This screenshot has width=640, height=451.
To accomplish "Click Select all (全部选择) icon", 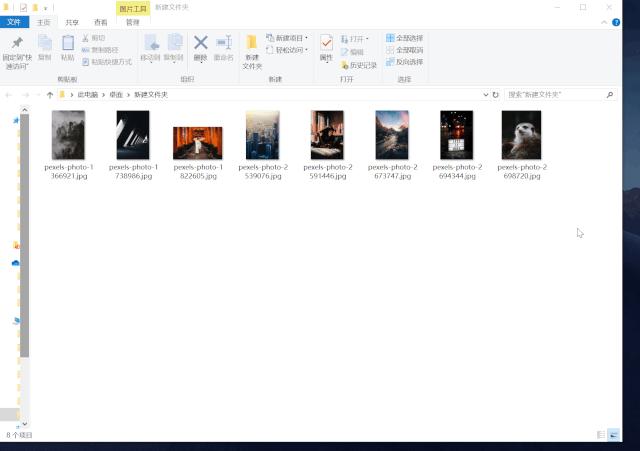I will pos(390,38).
